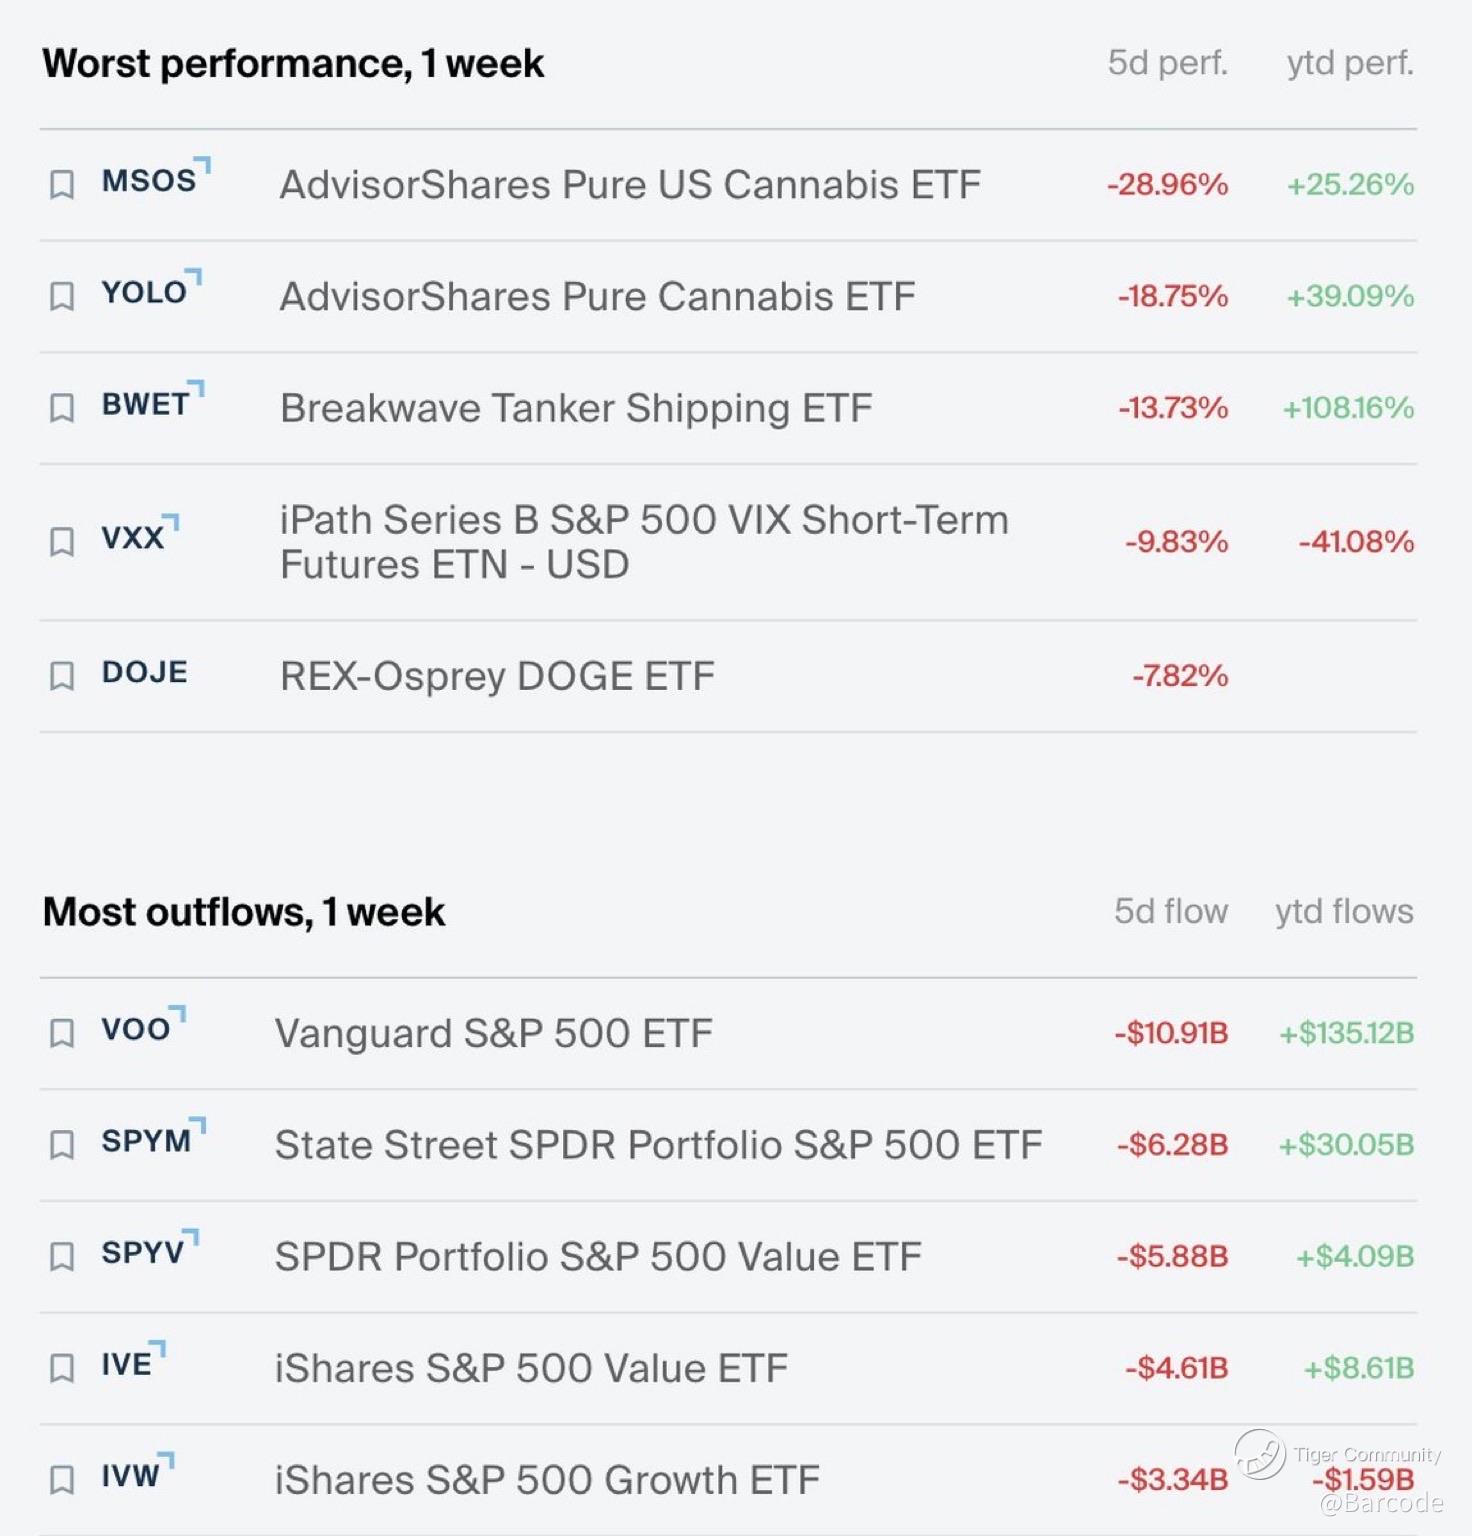The width and height of the screenshot is (1472, 1536).
Task: Click the SPYM bookmark icon
Action: [62, 1145]
